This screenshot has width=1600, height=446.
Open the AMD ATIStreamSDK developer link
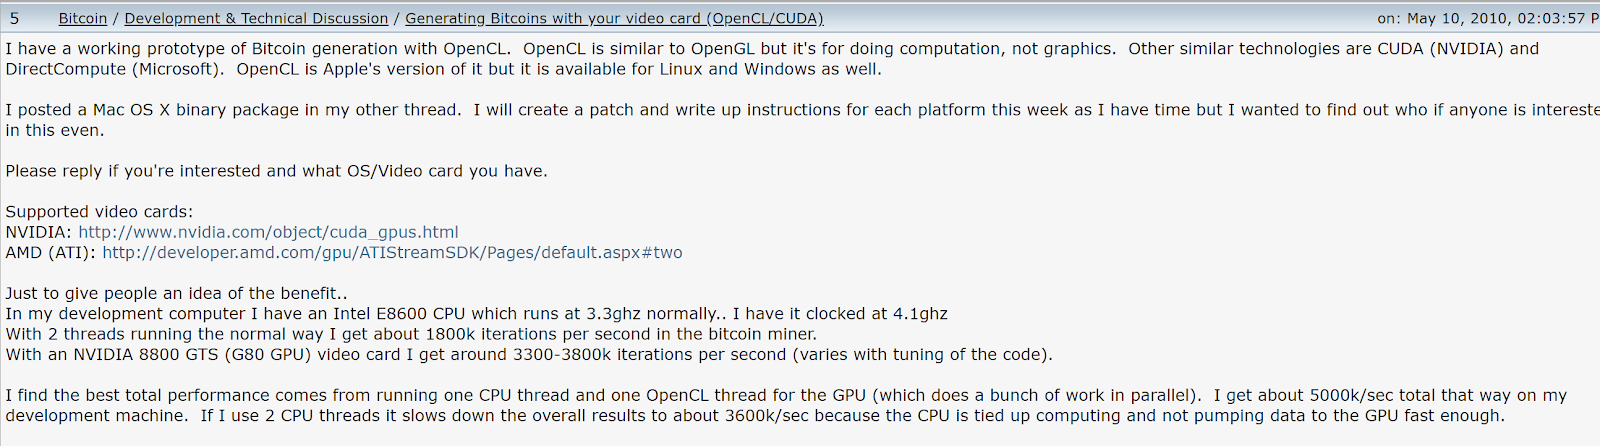392,253
